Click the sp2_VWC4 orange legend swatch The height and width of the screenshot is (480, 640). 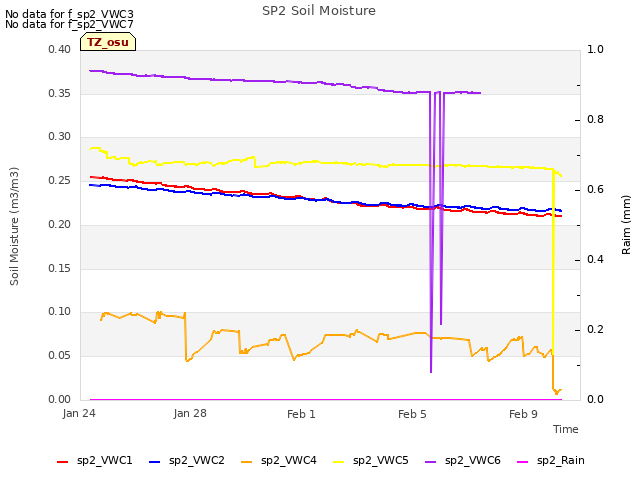click(x=247, y=462)
